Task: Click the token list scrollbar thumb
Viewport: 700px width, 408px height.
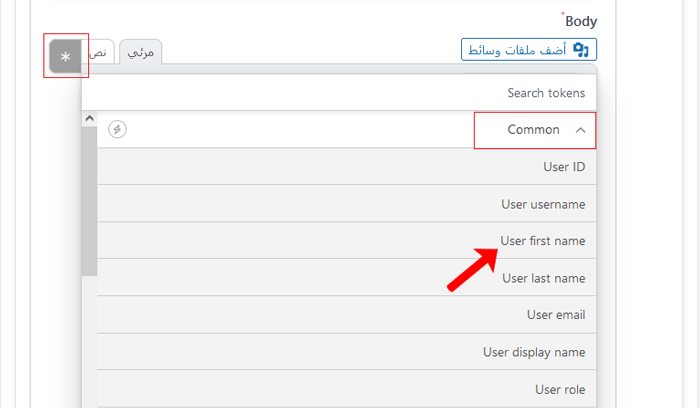Action: [89, 200]
